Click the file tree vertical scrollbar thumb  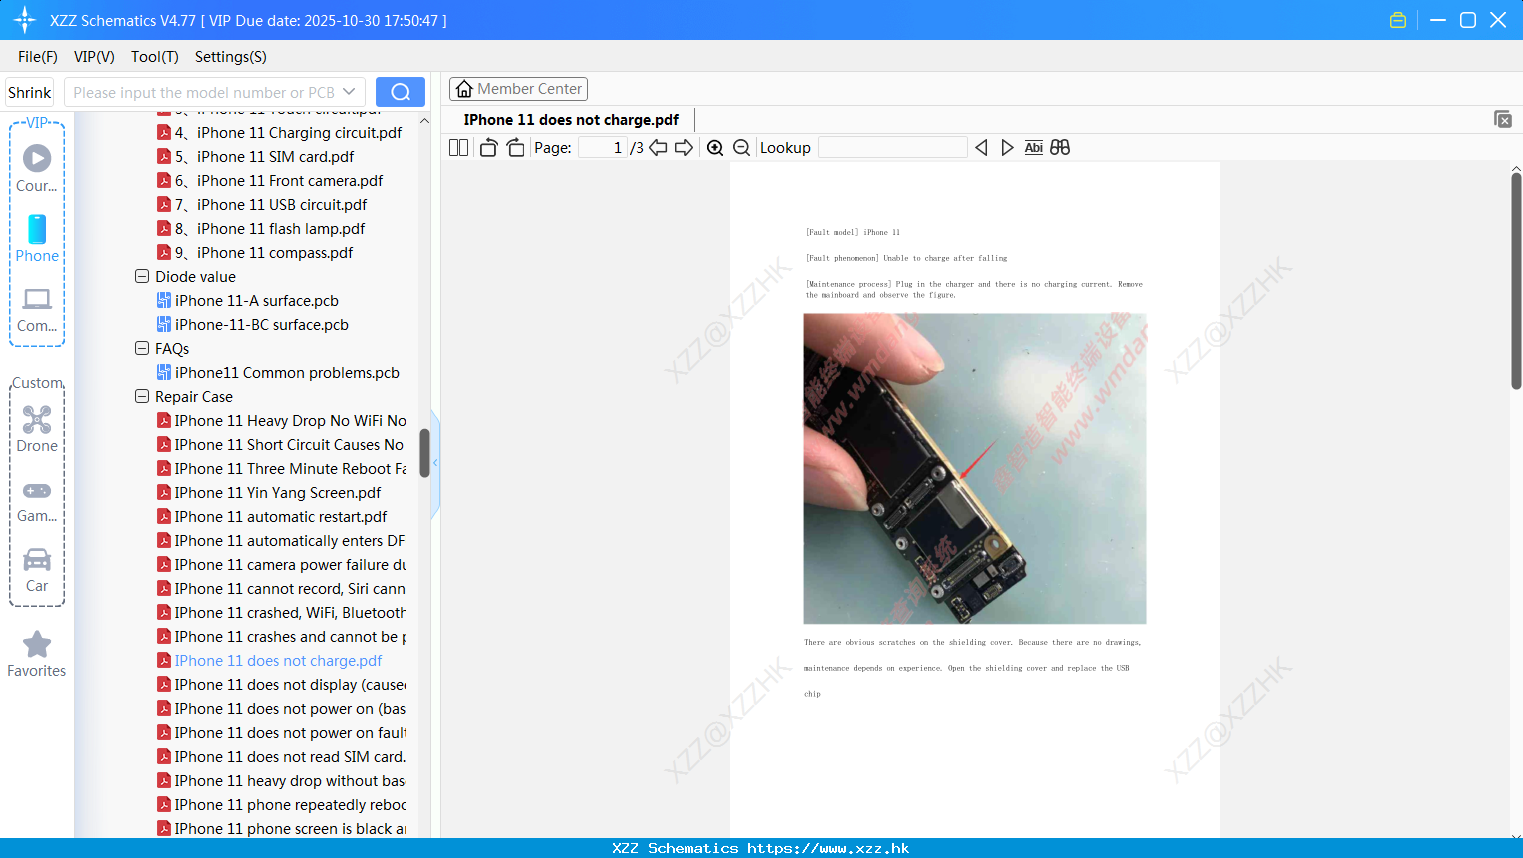pyautogui.click(x=424, y=453)
